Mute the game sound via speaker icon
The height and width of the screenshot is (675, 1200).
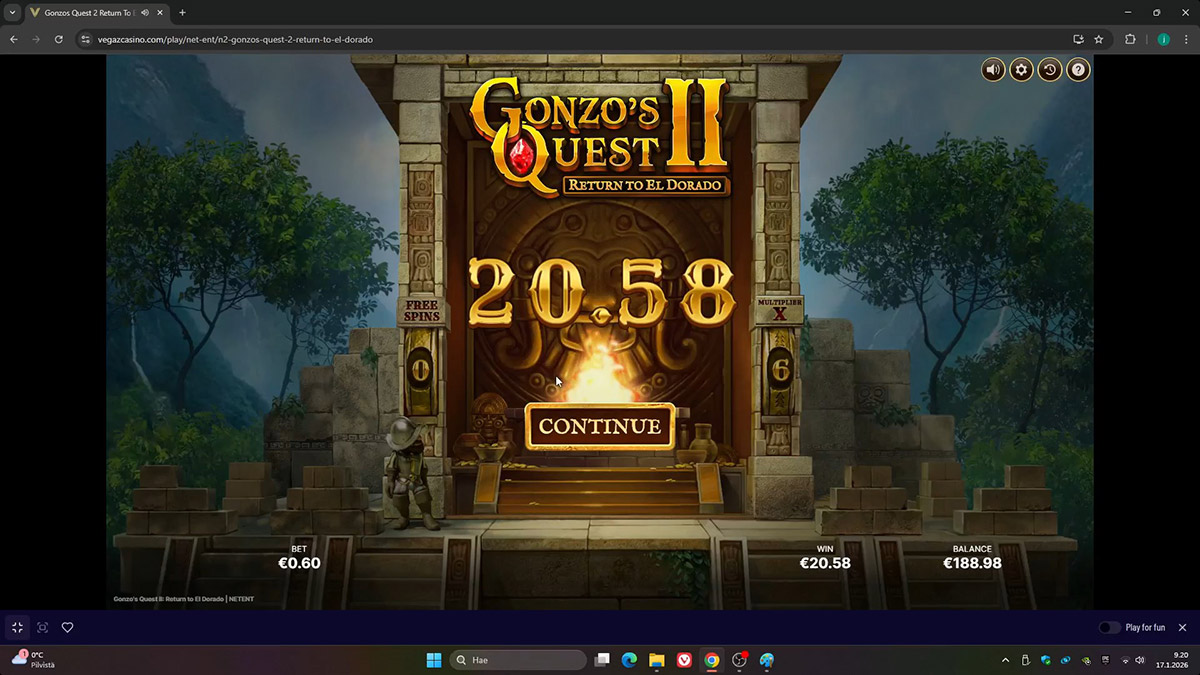993,69
